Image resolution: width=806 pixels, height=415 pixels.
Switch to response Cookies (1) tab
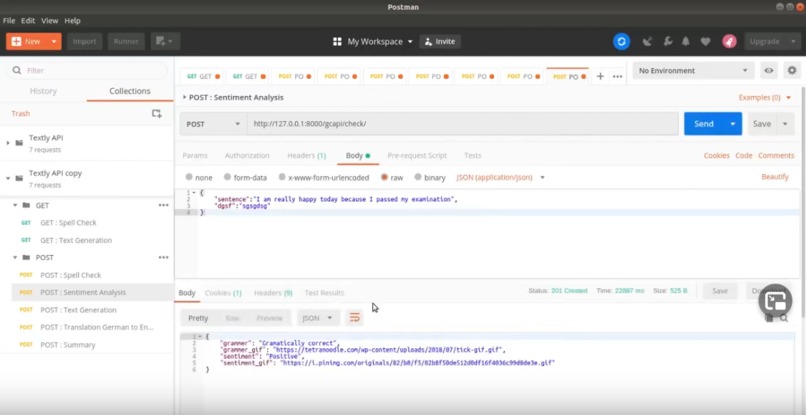pos(223,293)
